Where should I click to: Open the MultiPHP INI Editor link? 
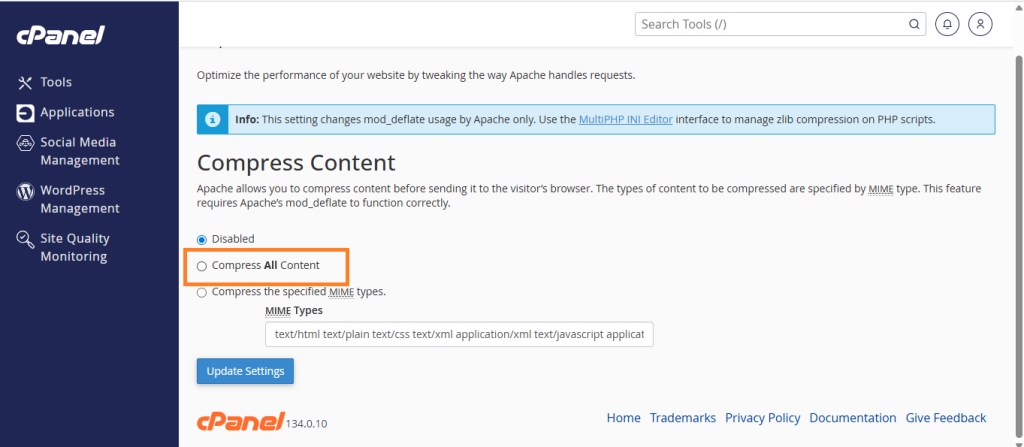pos(625,119)
